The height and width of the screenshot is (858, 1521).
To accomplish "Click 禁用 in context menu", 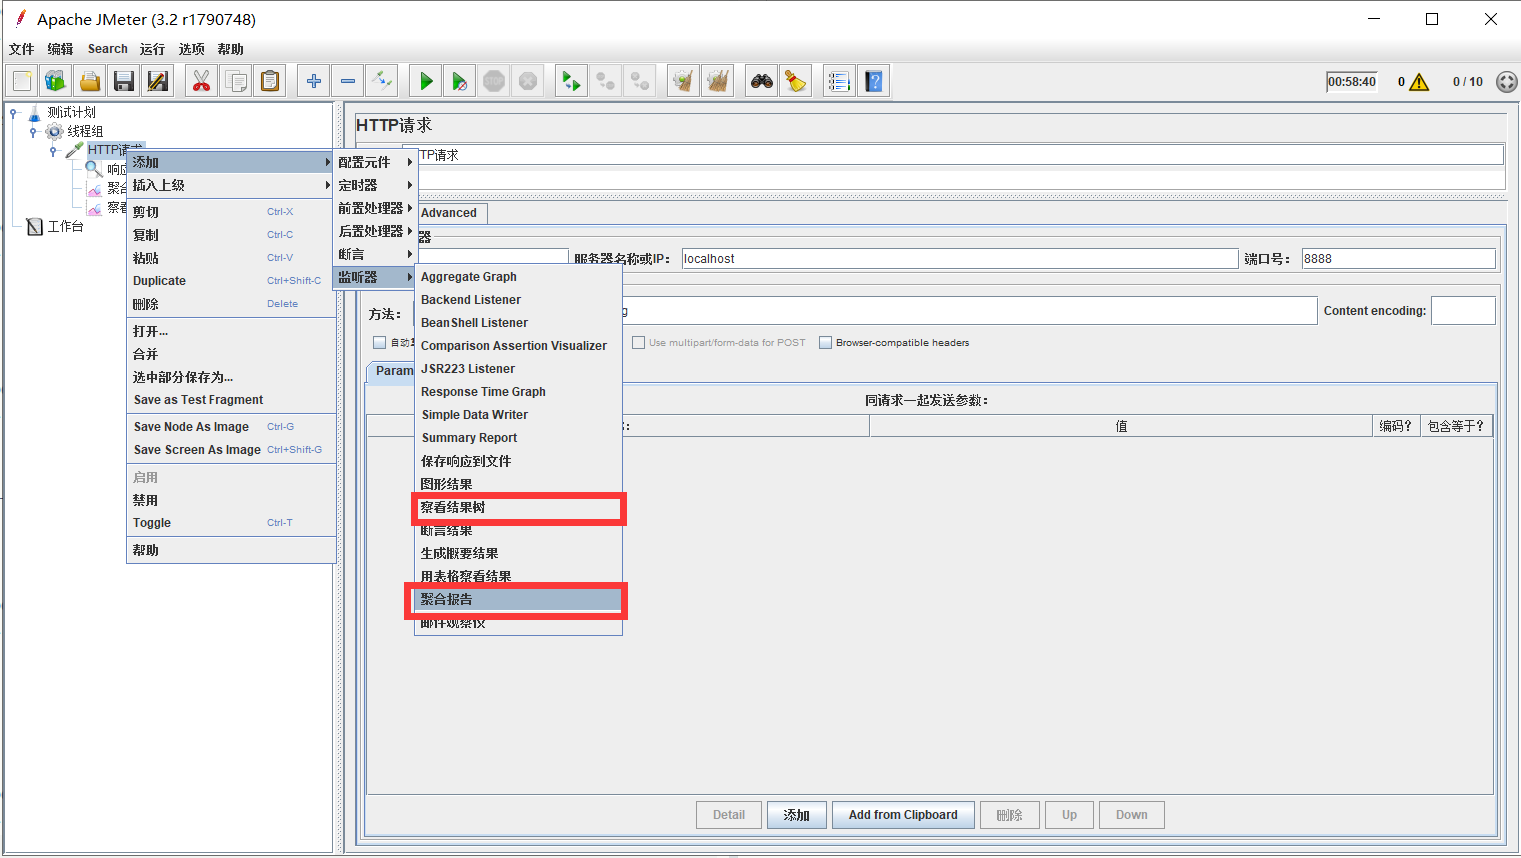I will 231,500.
